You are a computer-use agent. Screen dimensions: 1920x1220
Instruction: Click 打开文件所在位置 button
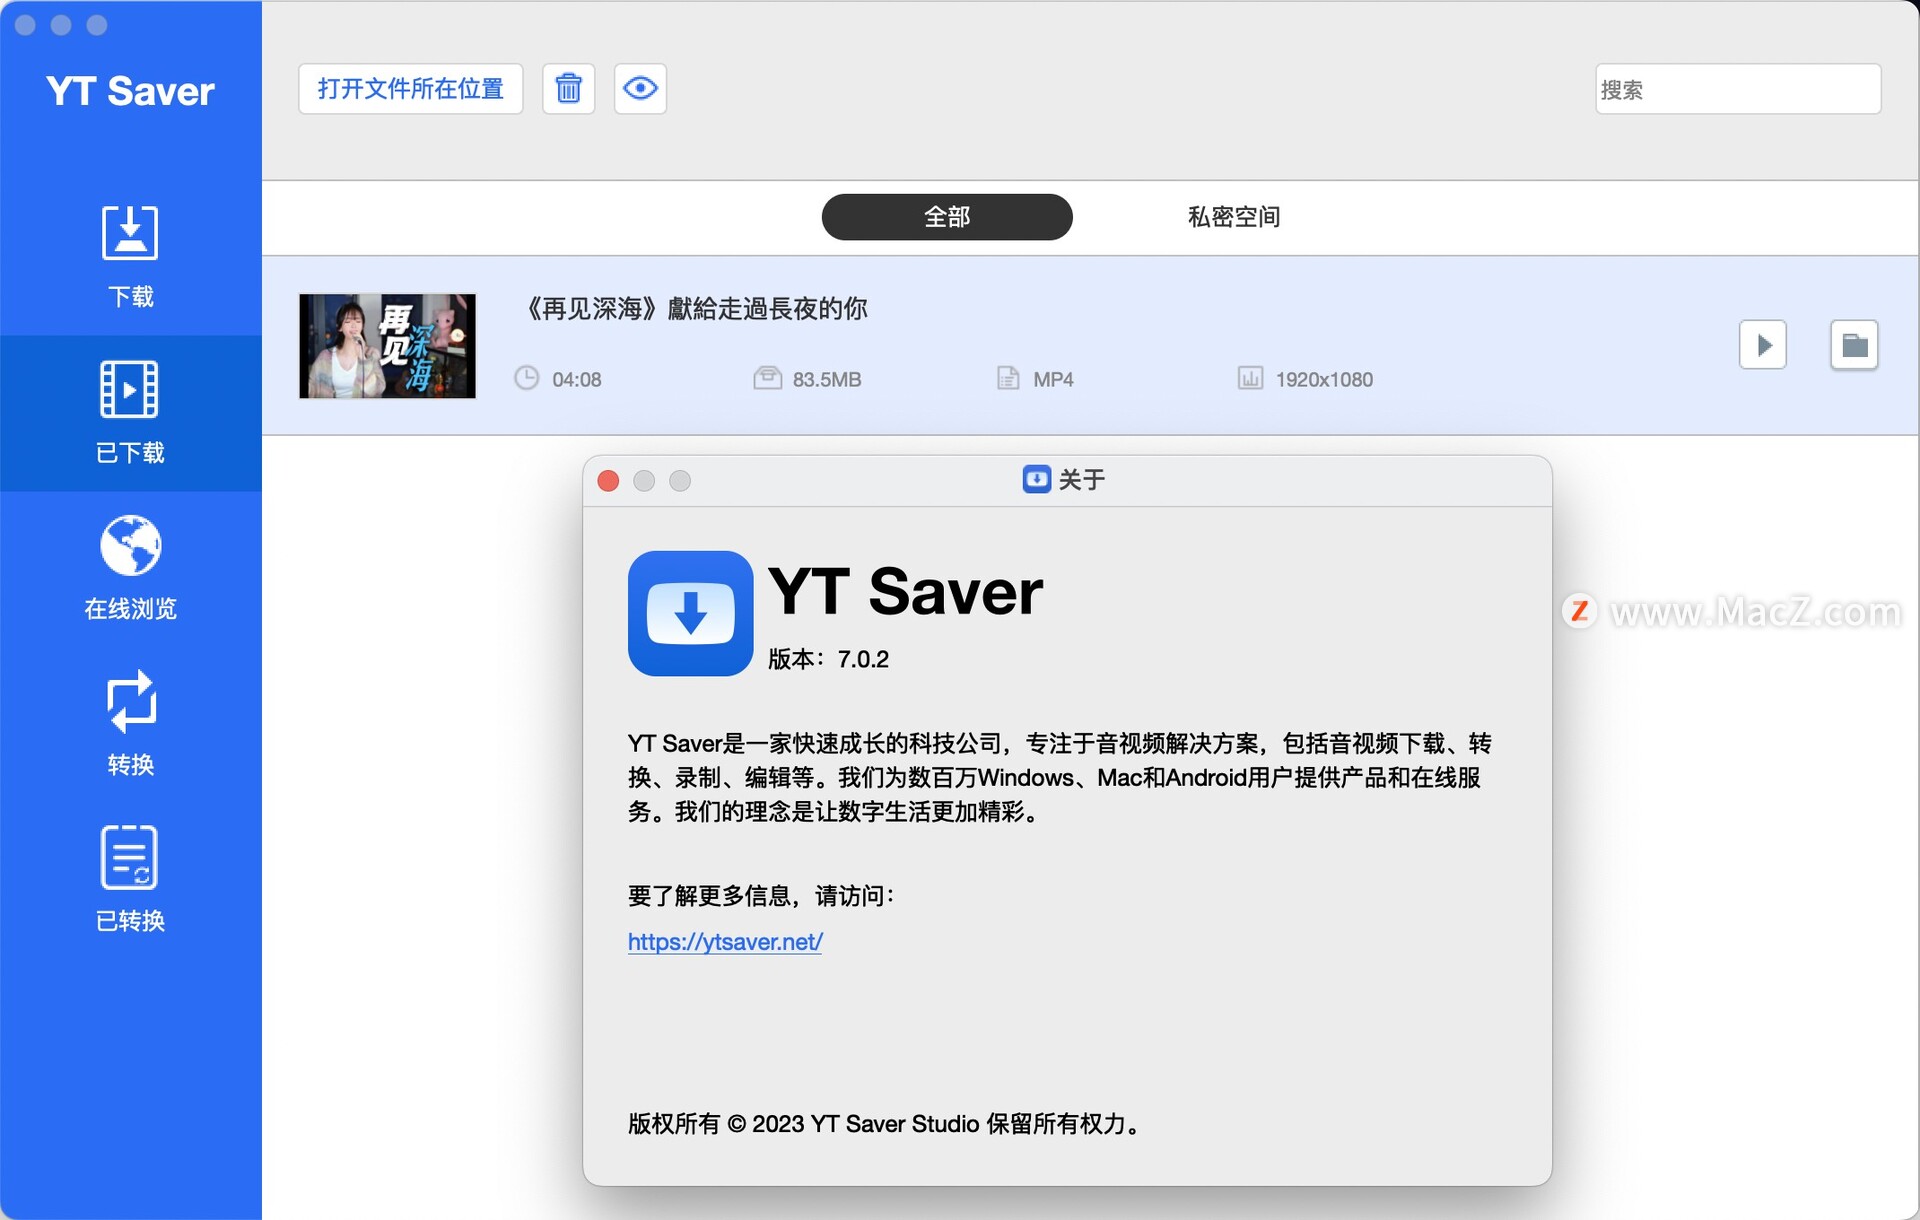pyautogui.click(x=410, y=89)
